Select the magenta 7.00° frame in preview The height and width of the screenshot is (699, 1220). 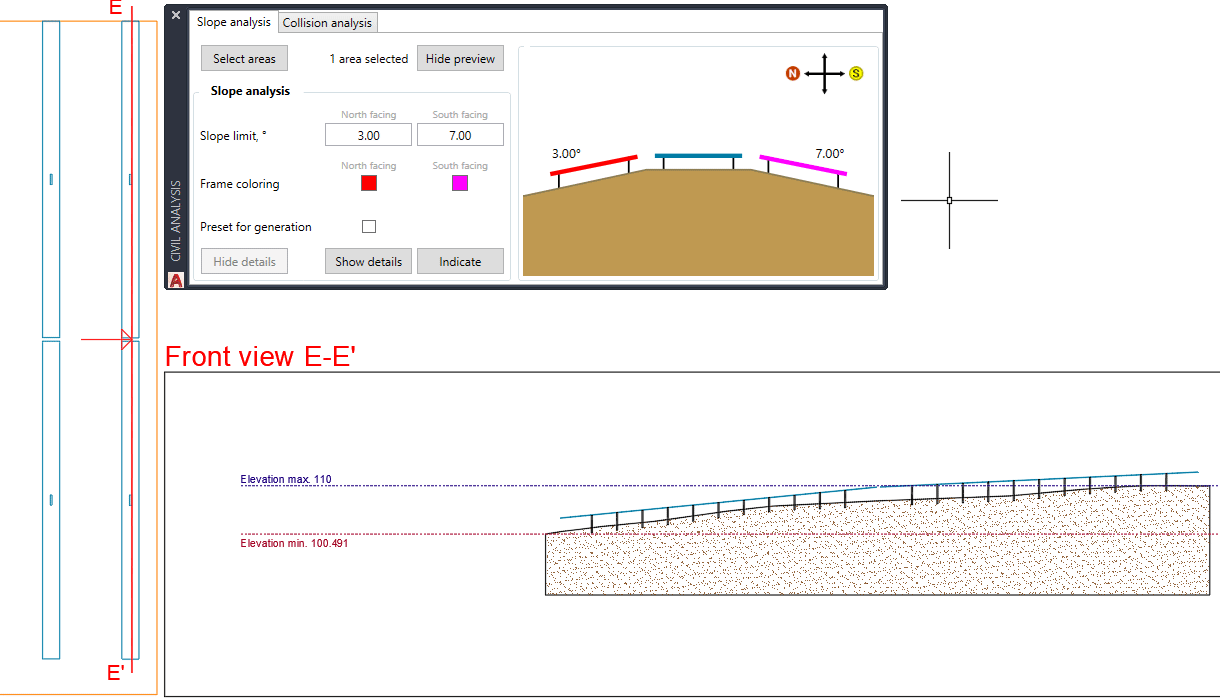point(803,166)
